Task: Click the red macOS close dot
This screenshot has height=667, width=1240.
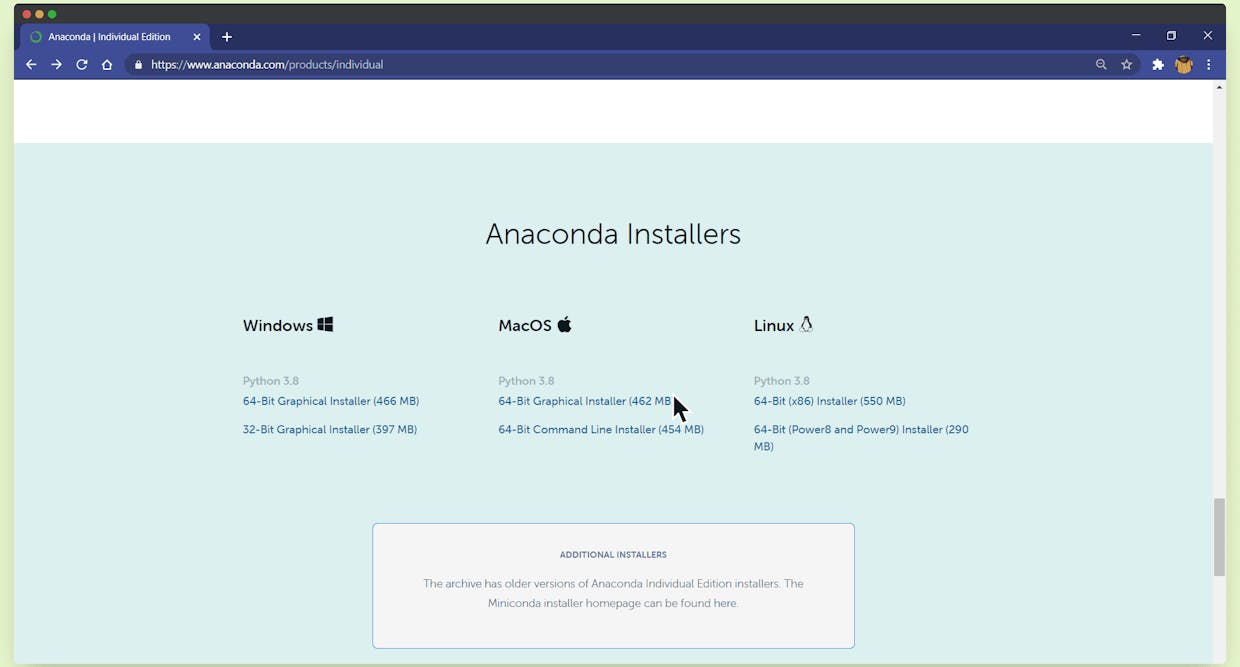Action: (x=26, y=14)
